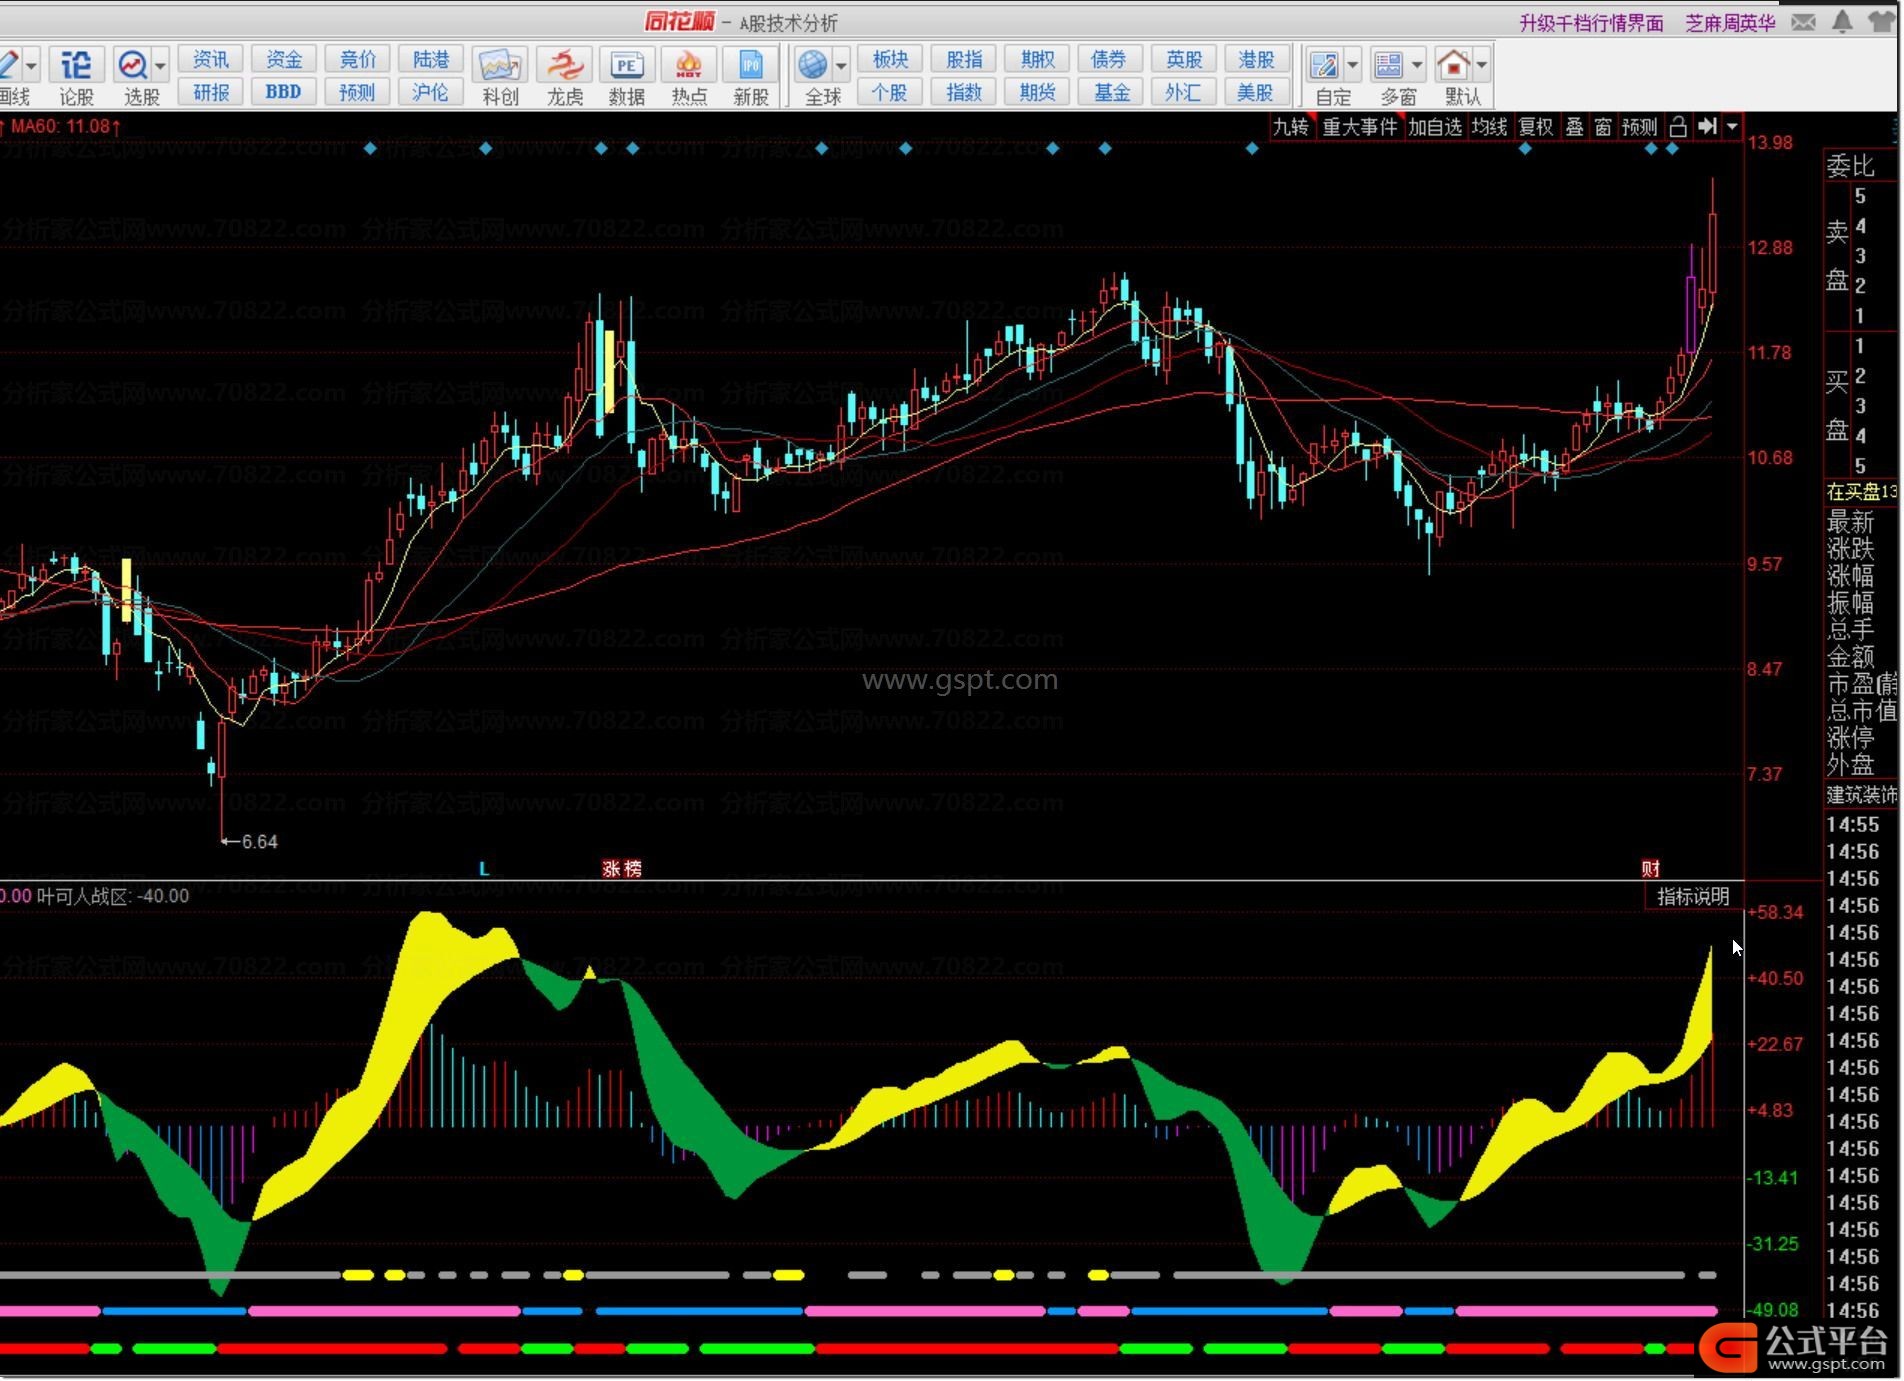Click the yellow highlighted candlestick near price peak
The image size is (1904, 1381).
click(x=608, y=370)
